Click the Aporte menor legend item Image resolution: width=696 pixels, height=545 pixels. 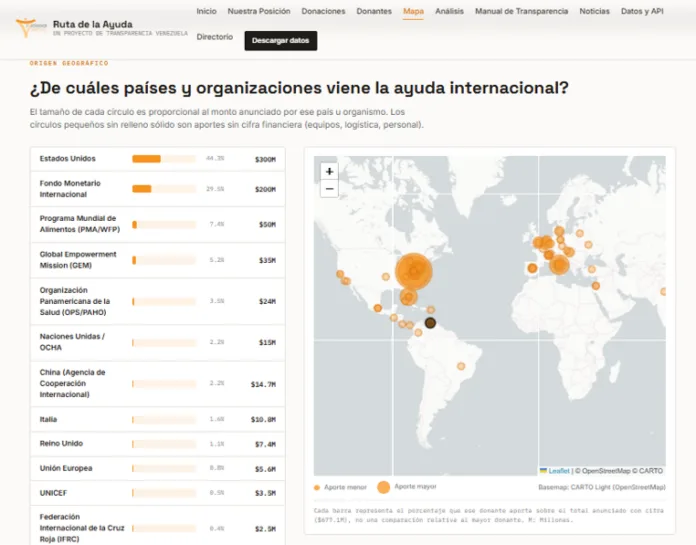point(341,487)
